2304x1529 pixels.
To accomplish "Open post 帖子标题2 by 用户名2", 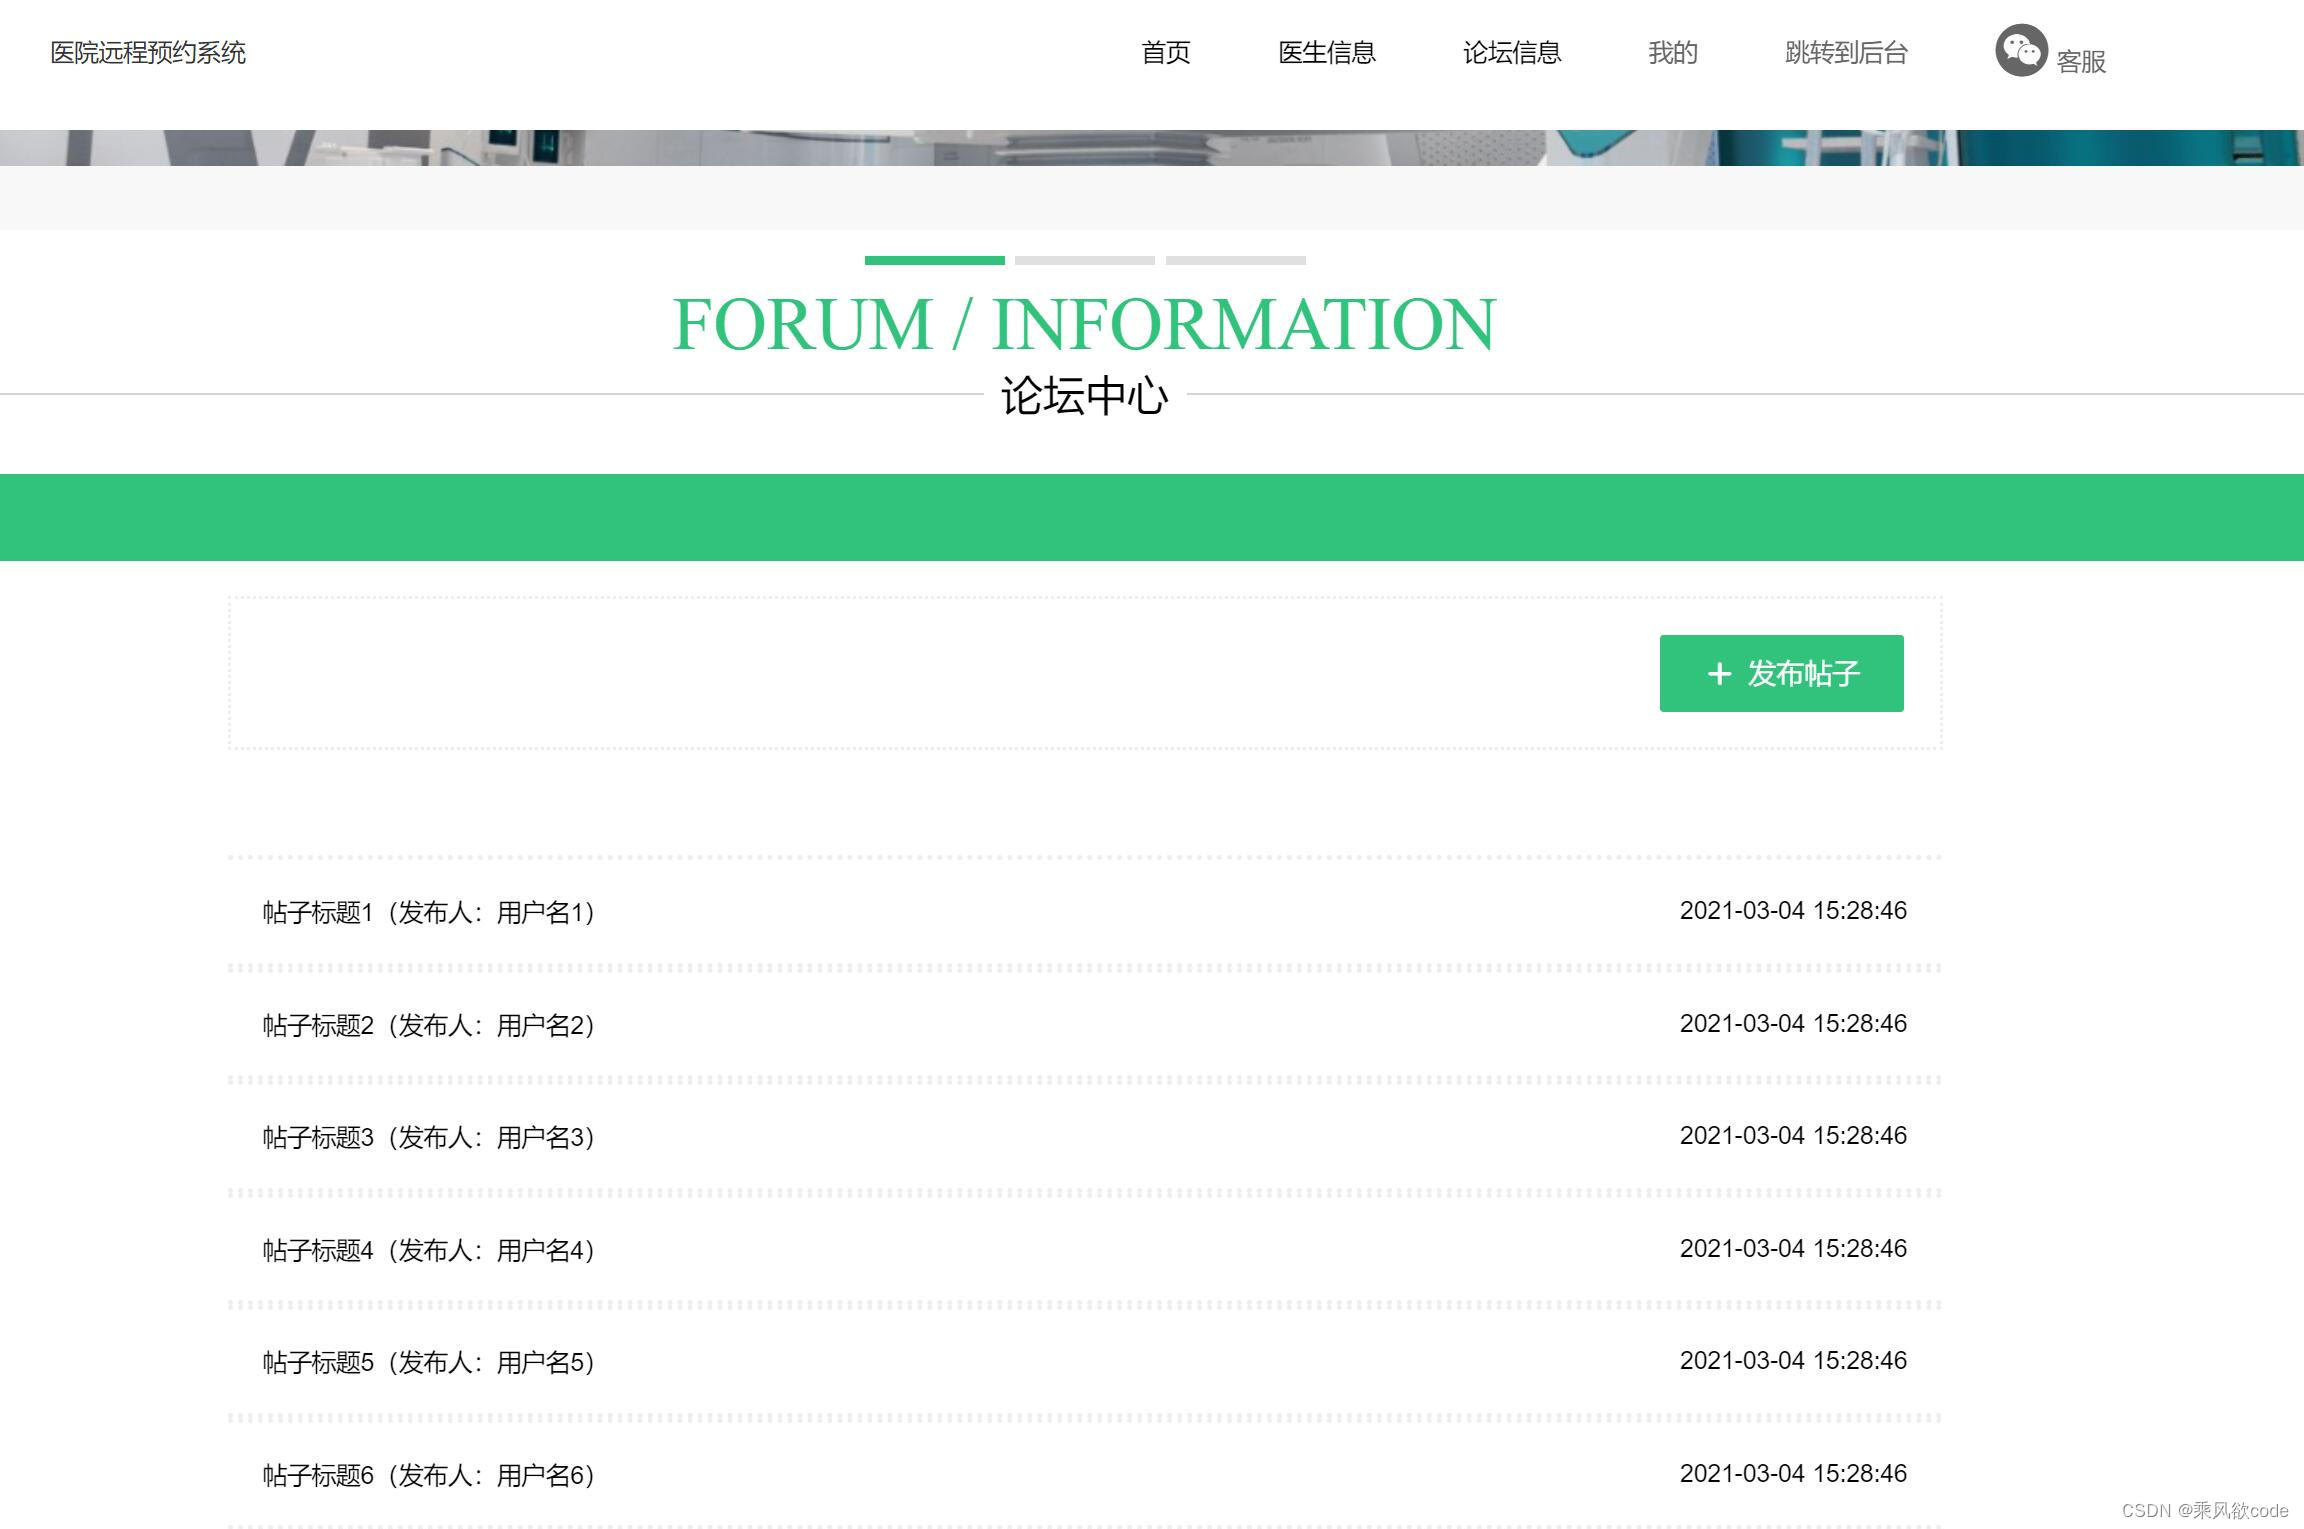I will 429,1025.
